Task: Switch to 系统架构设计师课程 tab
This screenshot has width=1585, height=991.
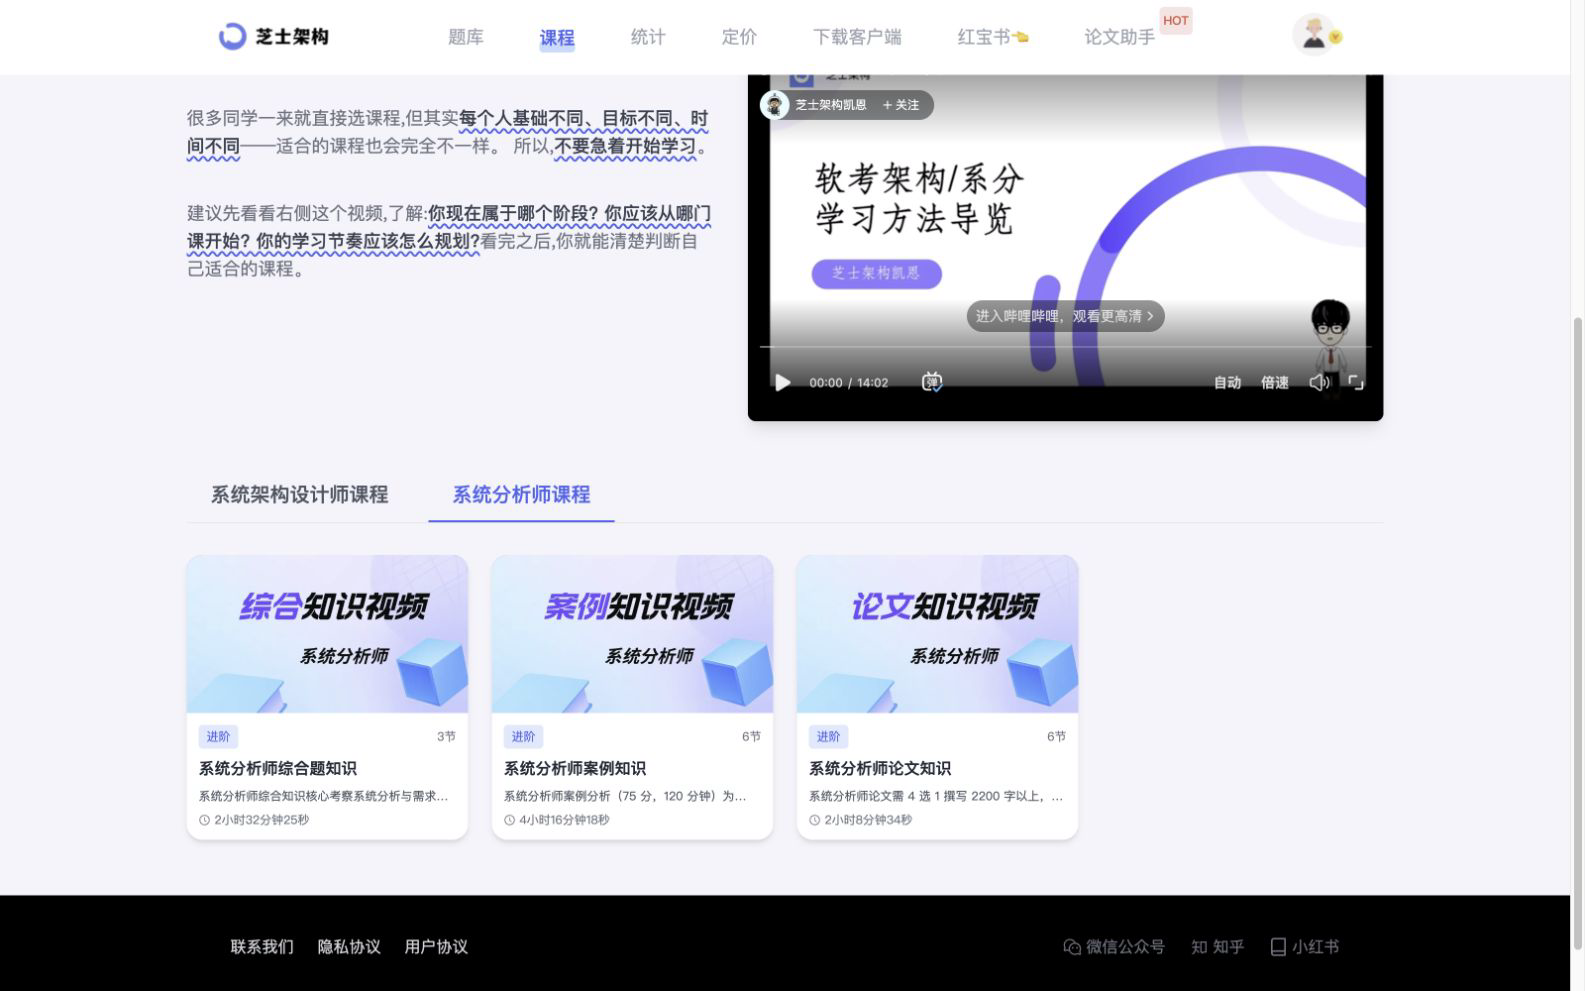Action: 299,495
